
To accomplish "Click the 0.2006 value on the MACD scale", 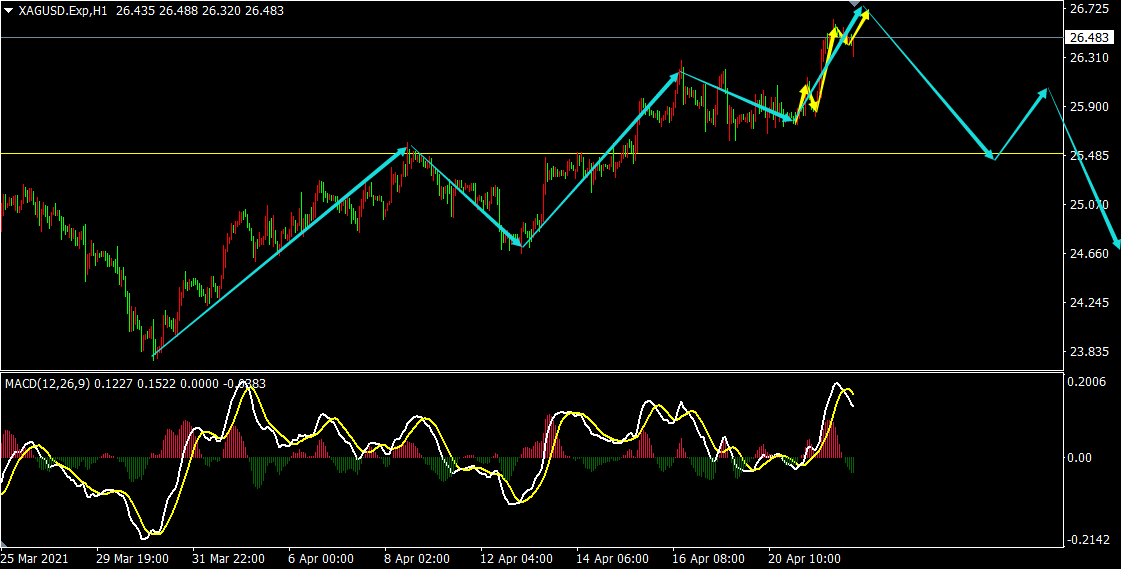I will pos(1089,382).
